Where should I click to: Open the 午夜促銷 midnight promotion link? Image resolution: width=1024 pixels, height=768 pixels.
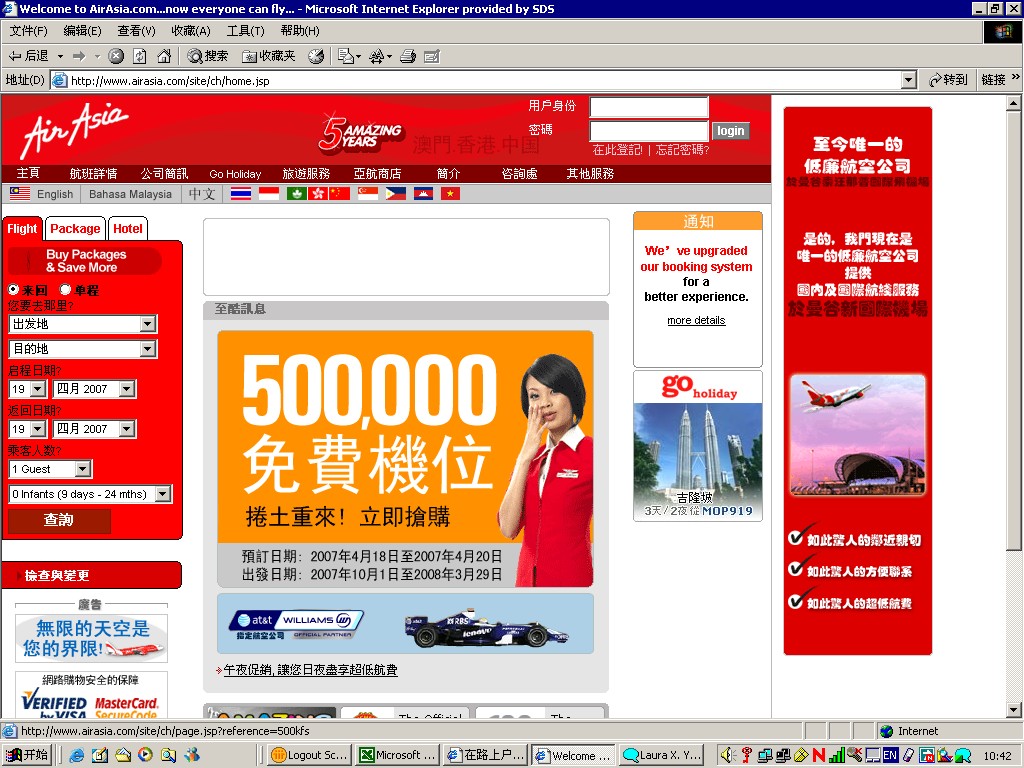click(311, 670)
